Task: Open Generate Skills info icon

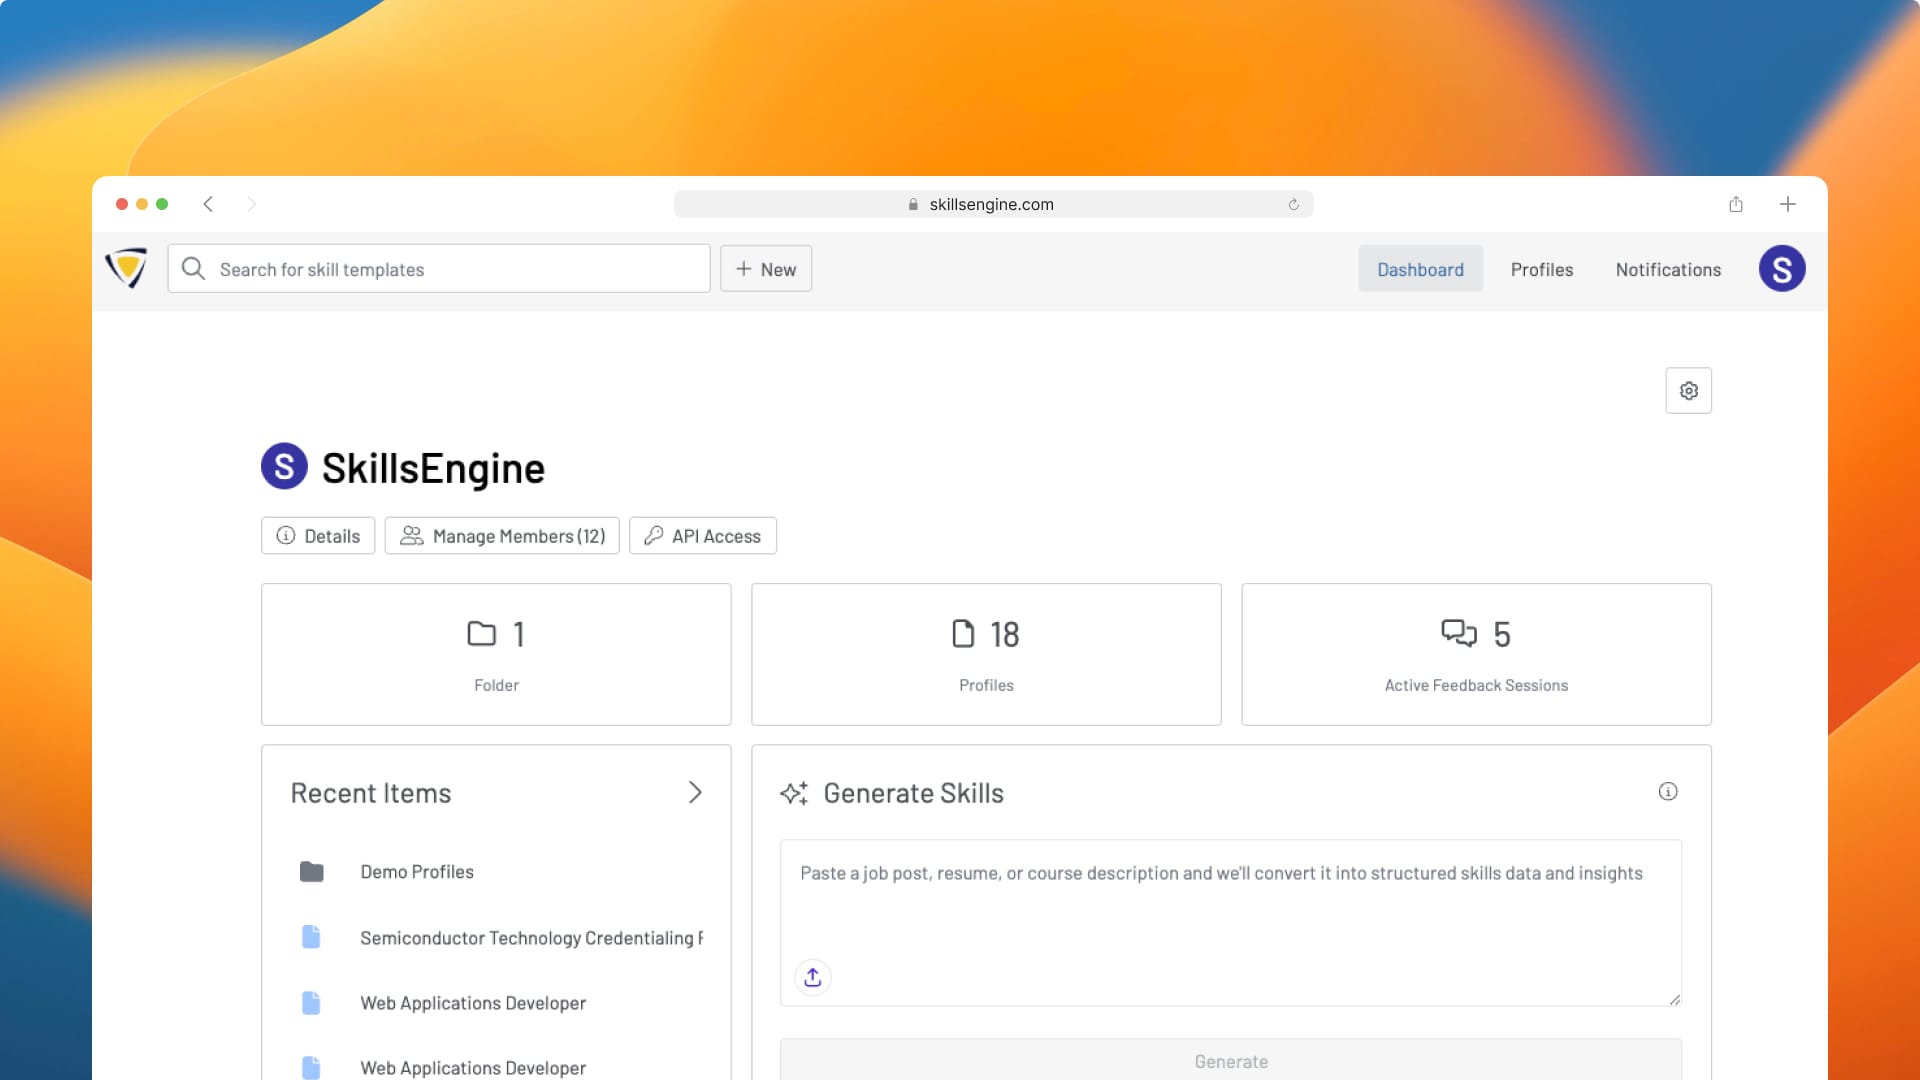Action: tap(1667, 791)
